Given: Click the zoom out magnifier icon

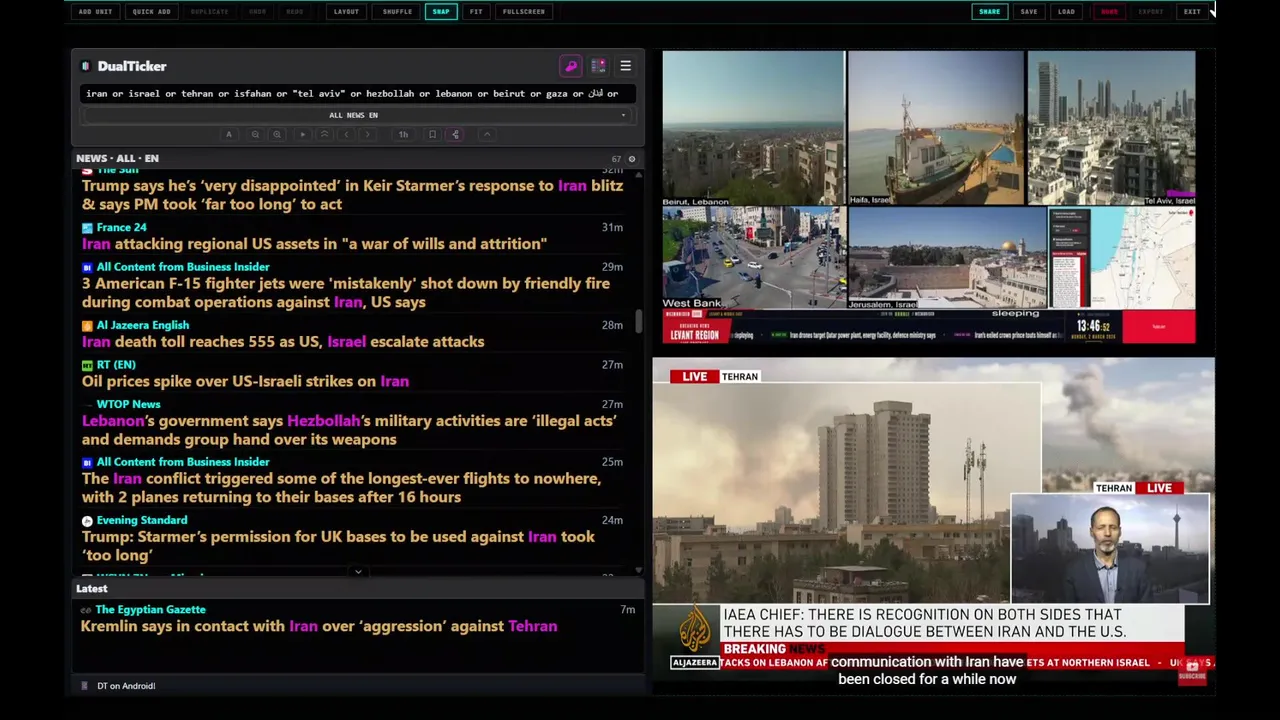Looking at the screenshot, I should pos(255,135).
